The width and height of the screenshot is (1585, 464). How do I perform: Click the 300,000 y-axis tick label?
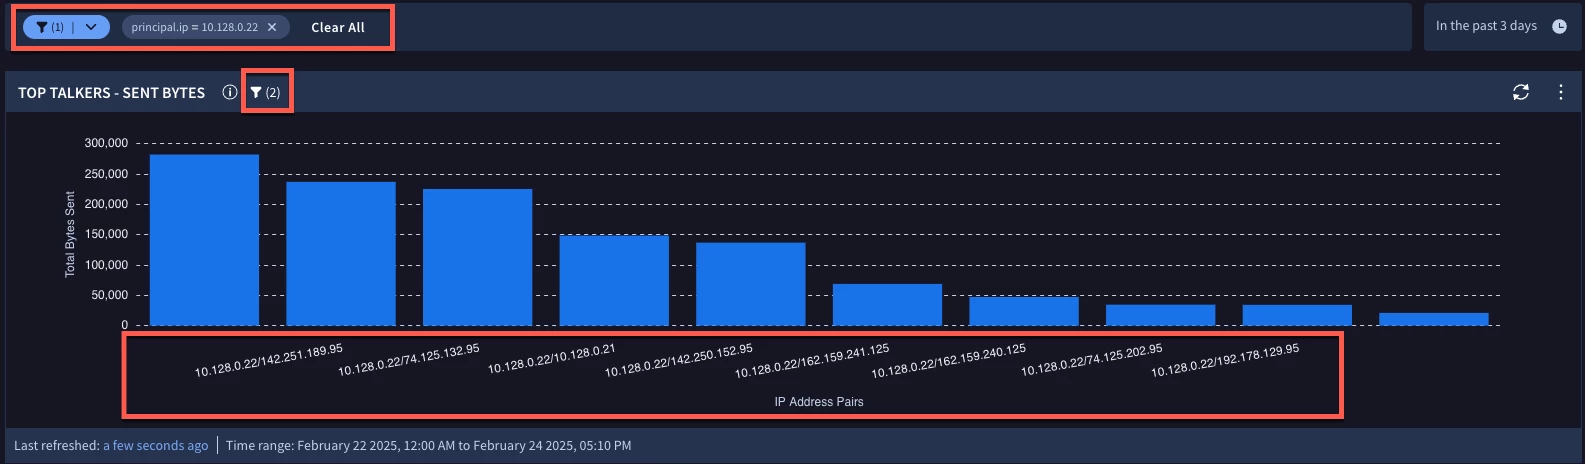[106, 143]
